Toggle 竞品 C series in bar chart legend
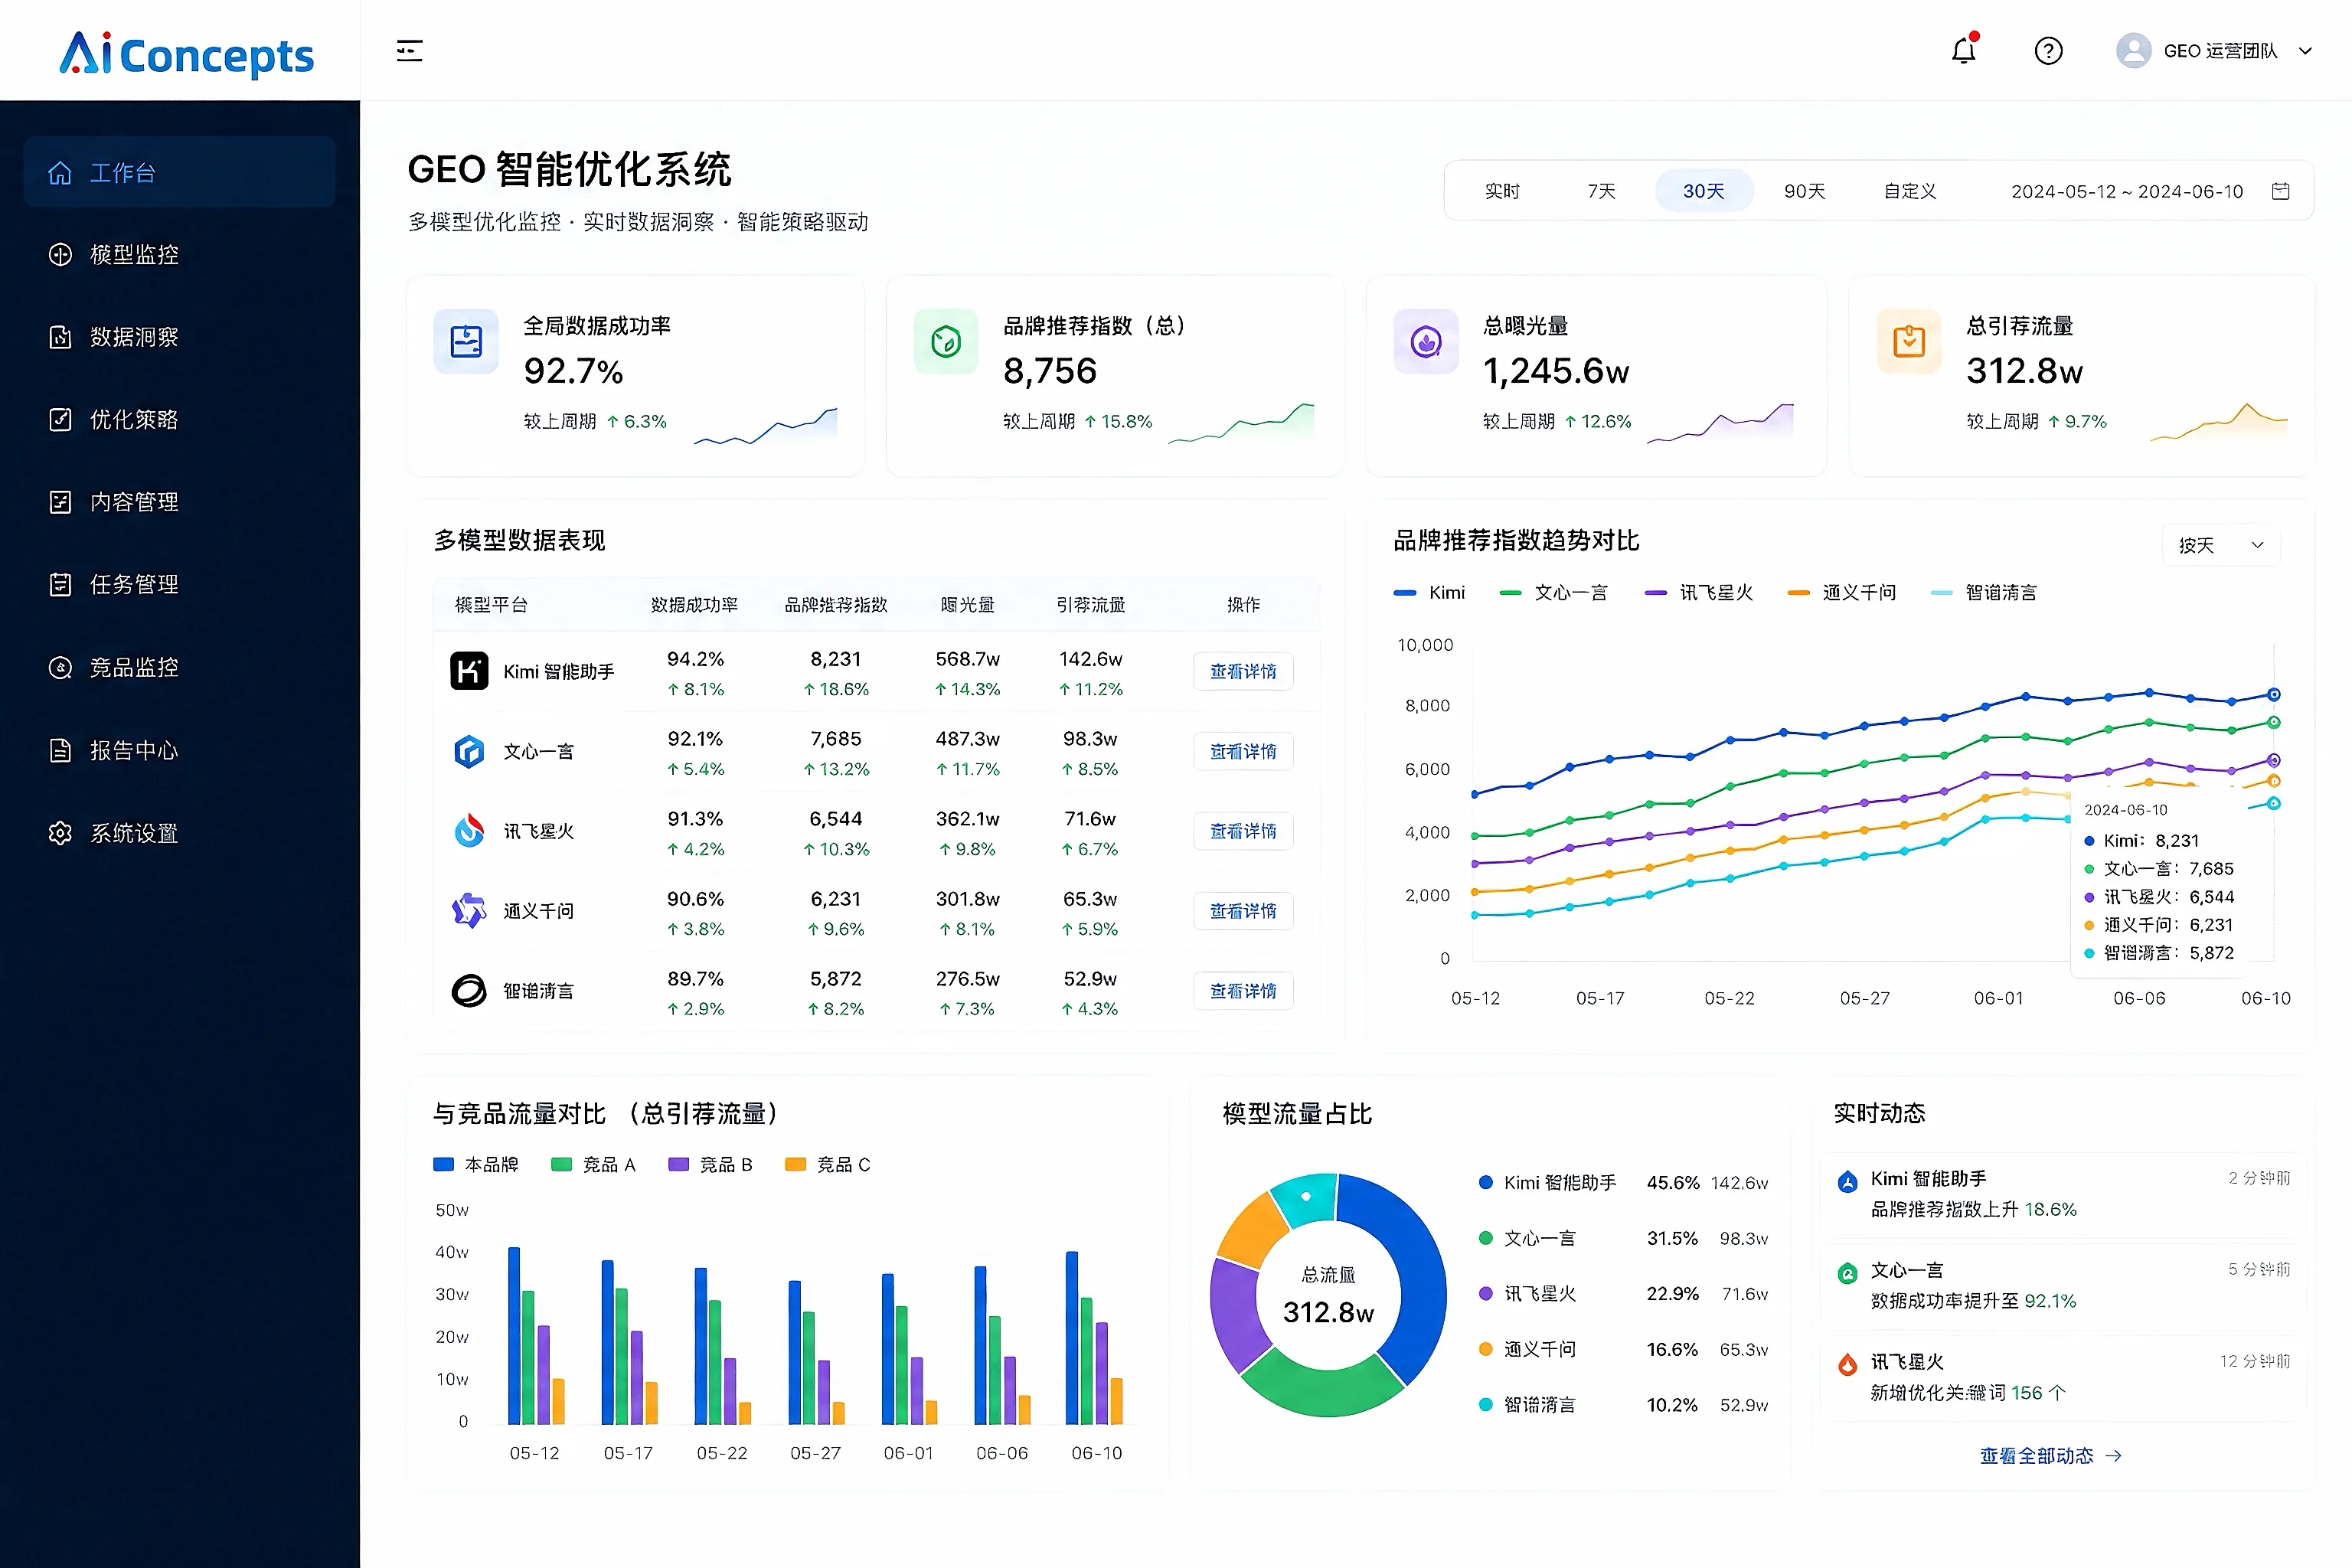 click(828, 1164)
